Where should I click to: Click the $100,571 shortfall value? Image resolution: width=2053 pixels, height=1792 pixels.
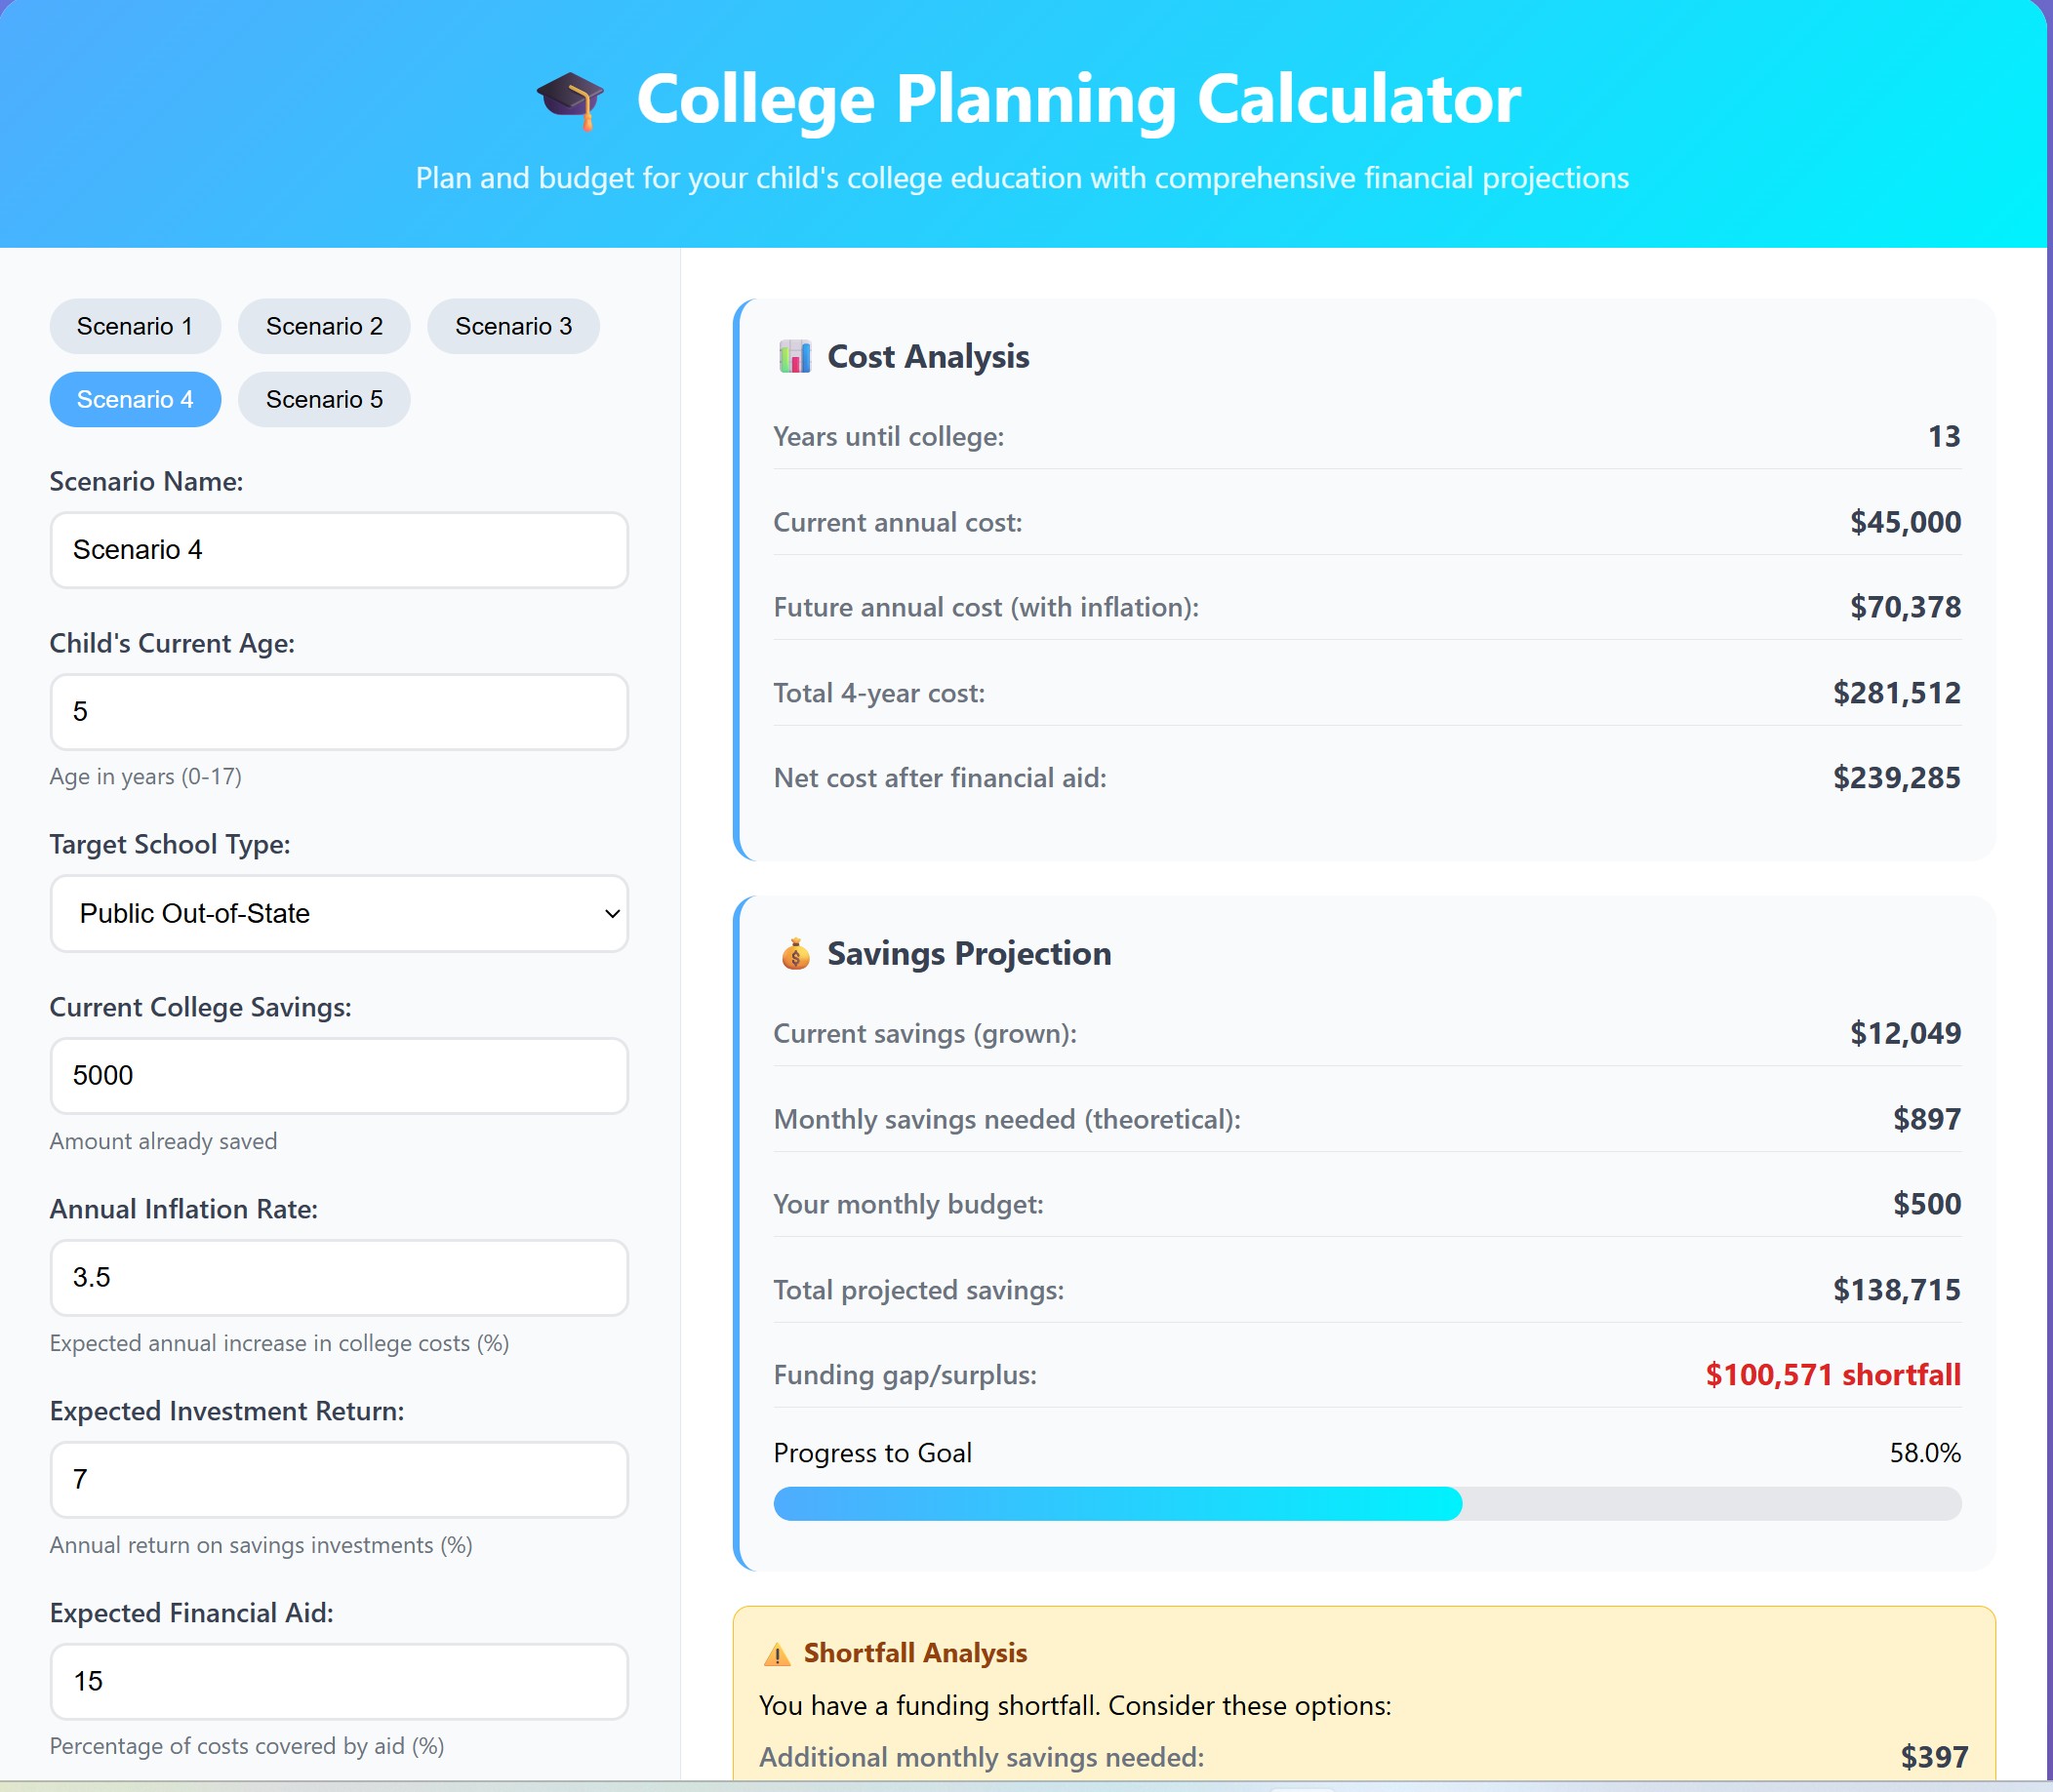(1832, 1375)
